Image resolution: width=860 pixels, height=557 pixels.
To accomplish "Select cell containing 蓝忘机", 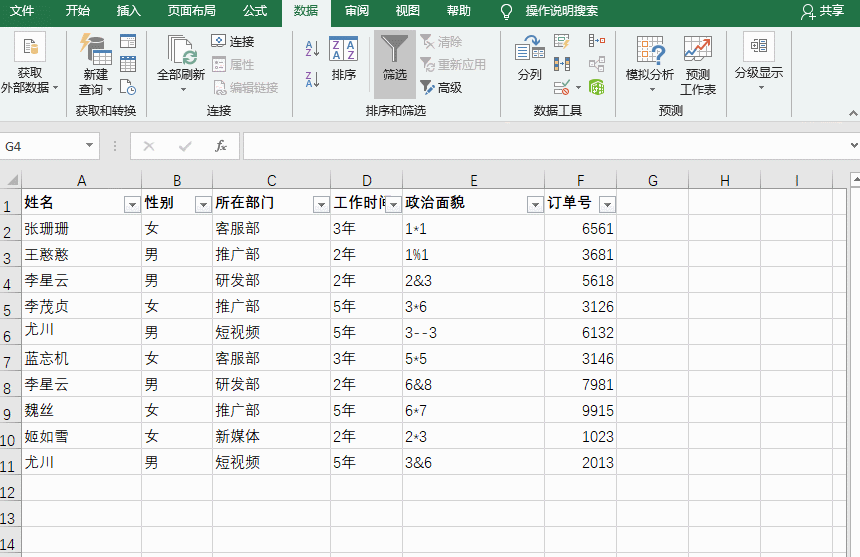I will pos(81,359).
